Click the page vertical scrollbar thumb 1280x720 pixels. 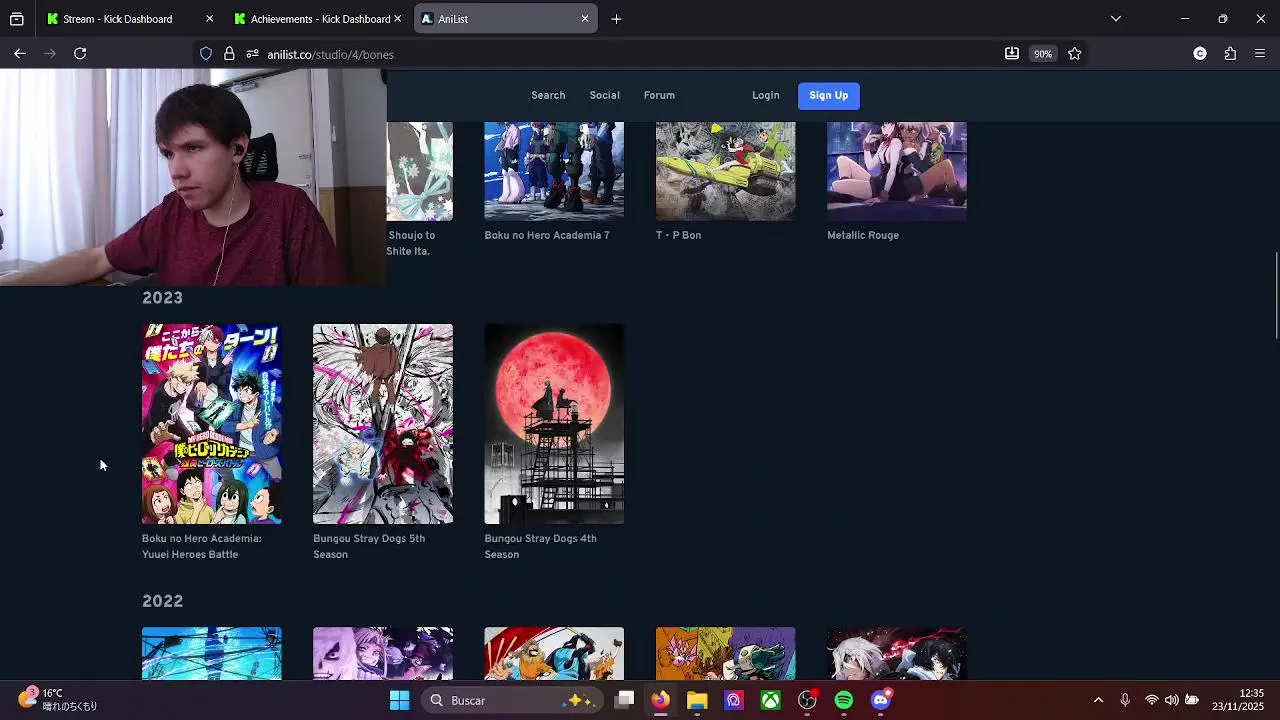click(x=1275, y=297)
